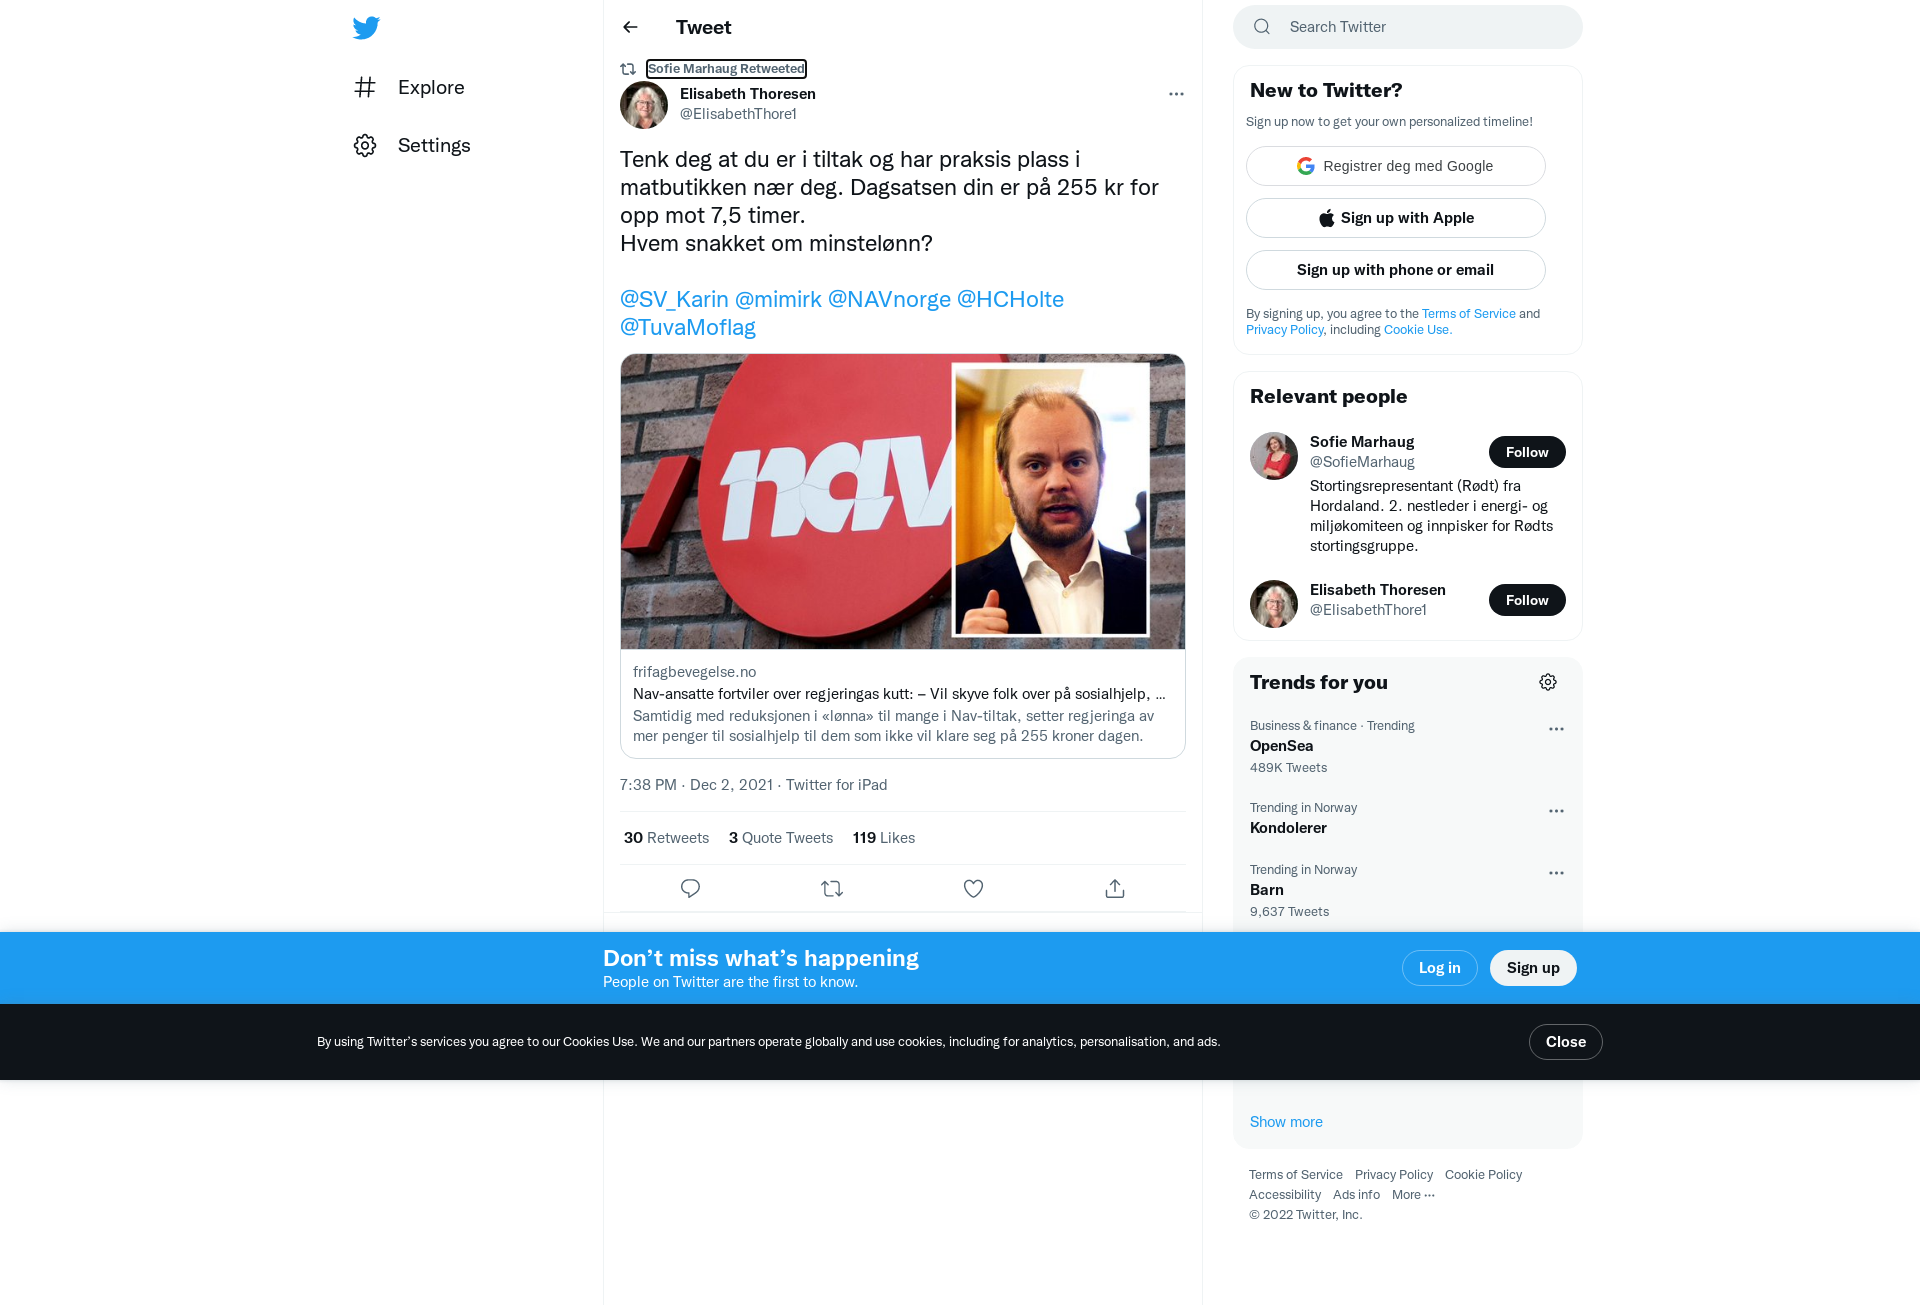This screenshot has height=1305, width=1920.
Task: Click the Twitter bird logo
Action: click(x=366, y=27)
